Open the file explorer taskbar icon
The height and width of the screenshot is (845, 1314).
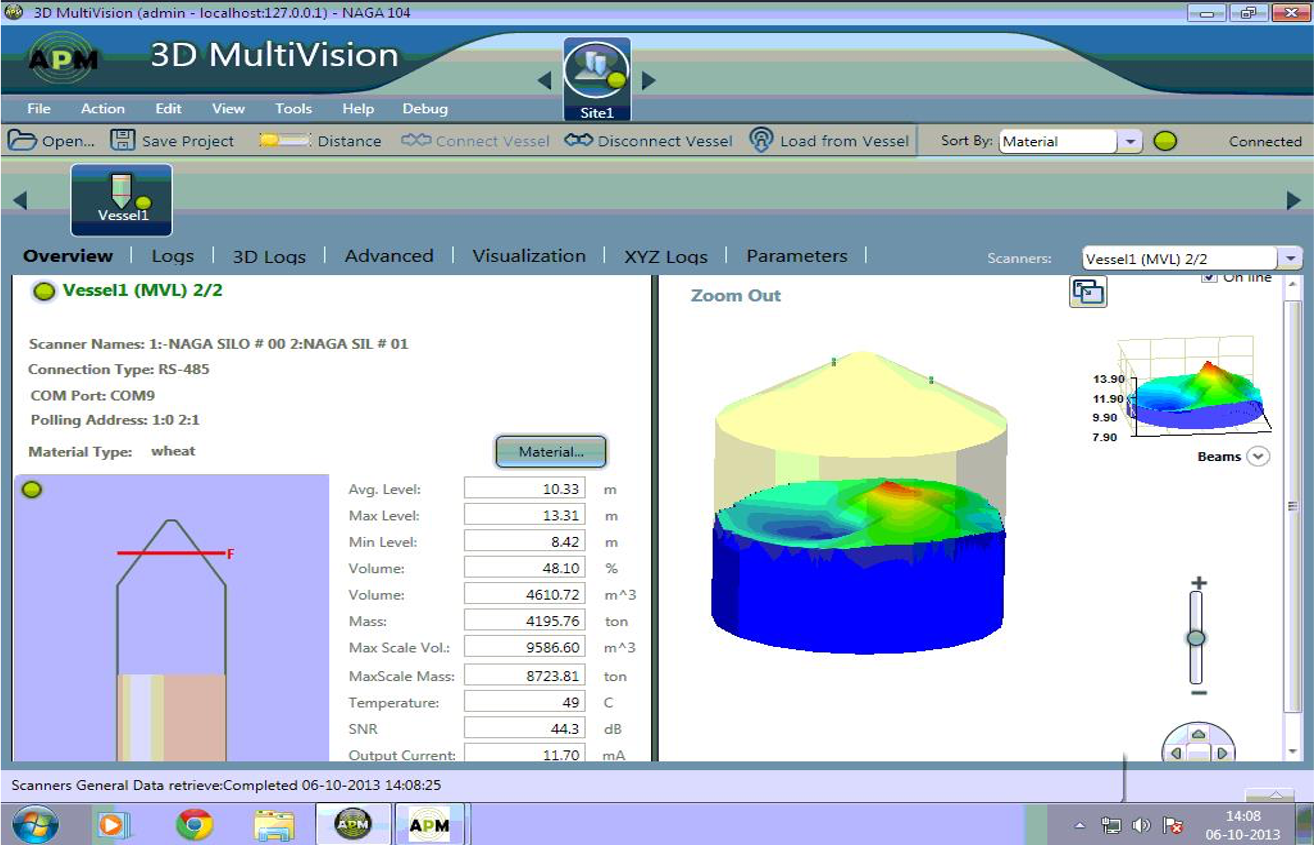pyautogui.click(x=273, y=825)
